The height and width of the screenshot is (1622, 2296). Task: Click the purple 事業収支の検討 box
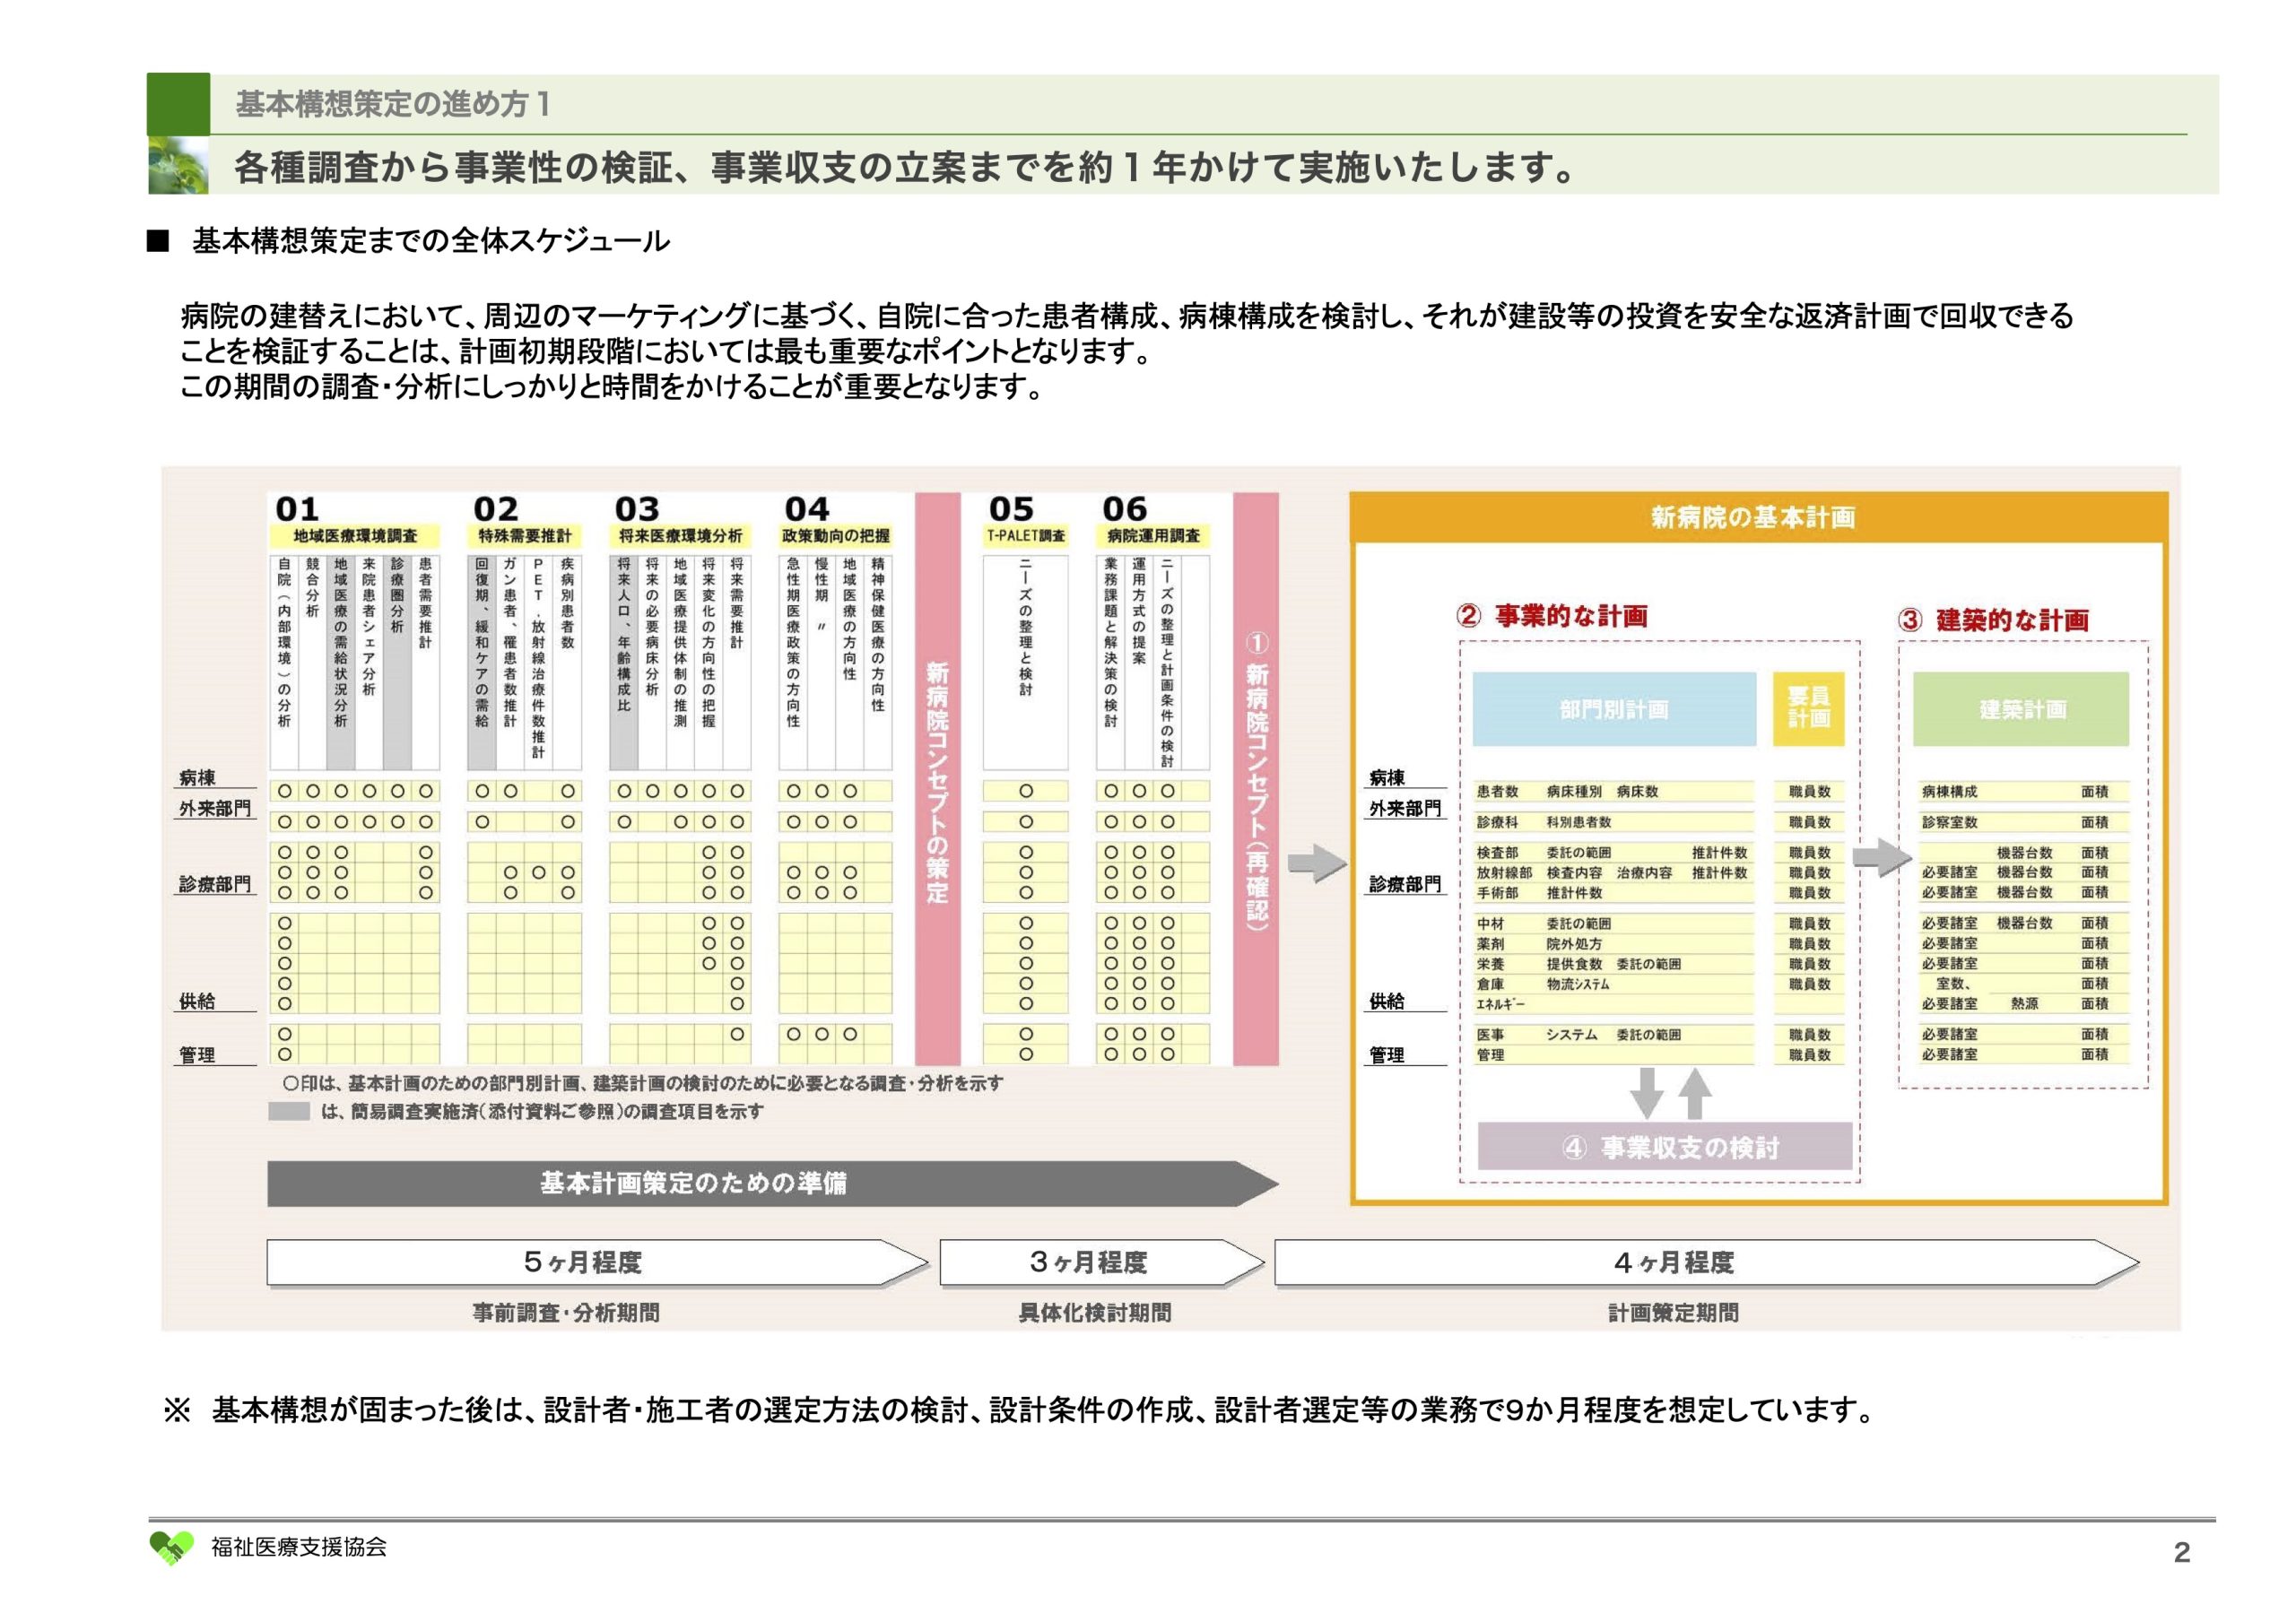(1665, 1146)
